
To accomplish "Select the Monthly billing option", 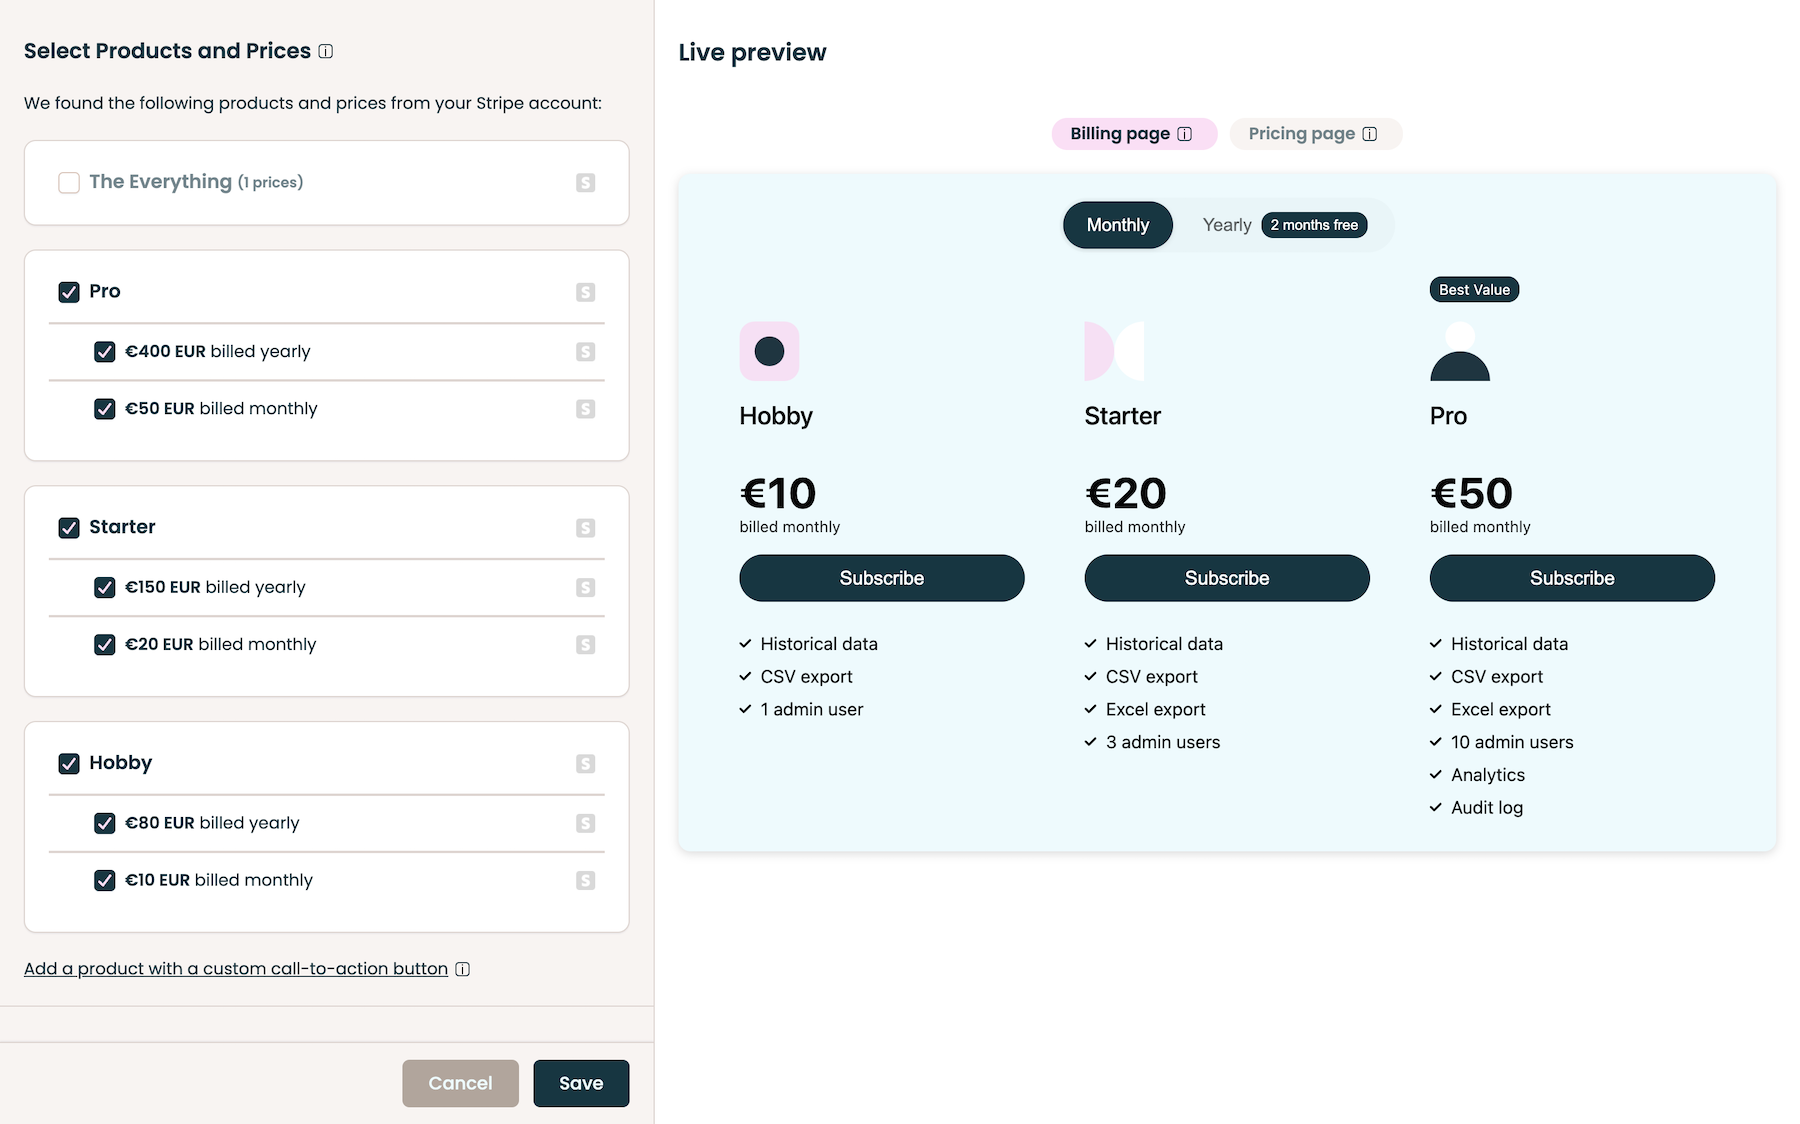I will pos(1117,225).
